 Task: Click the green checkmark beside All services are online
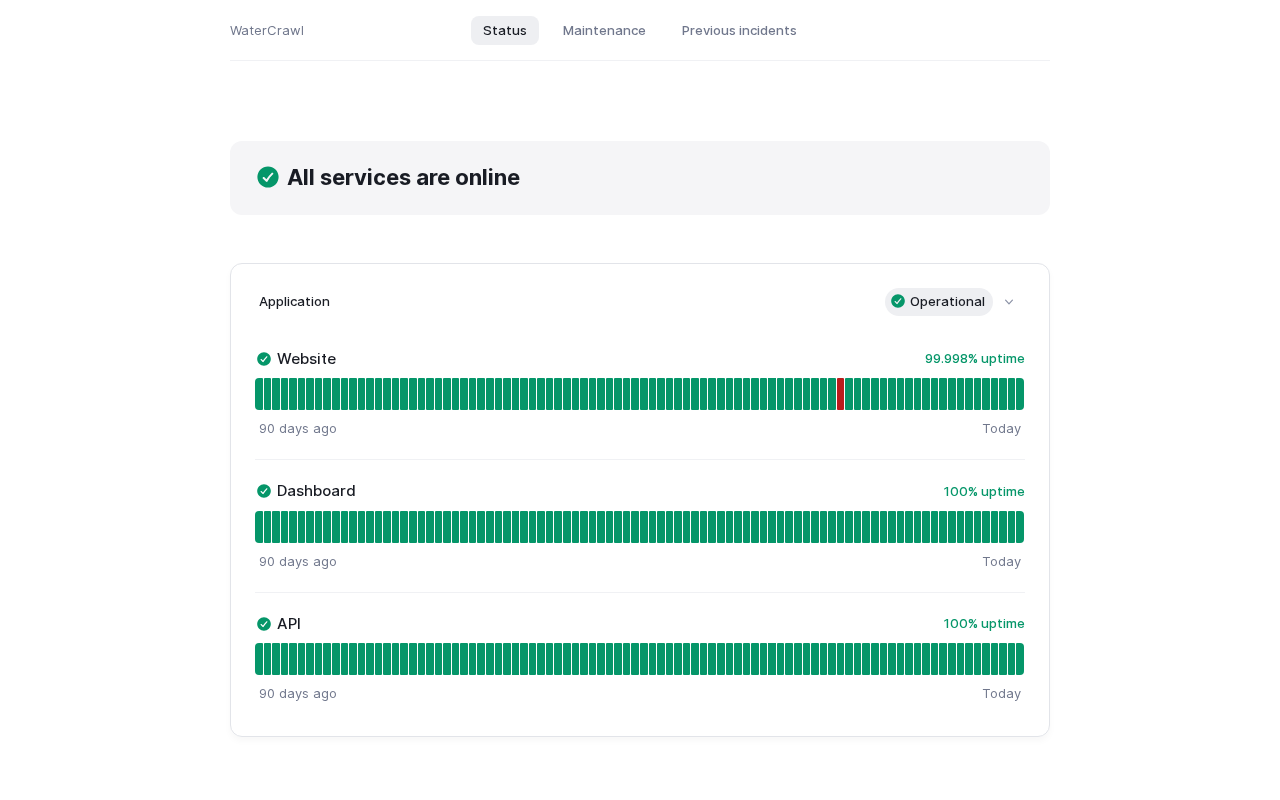pyautogui.click(x=268, y=177)
